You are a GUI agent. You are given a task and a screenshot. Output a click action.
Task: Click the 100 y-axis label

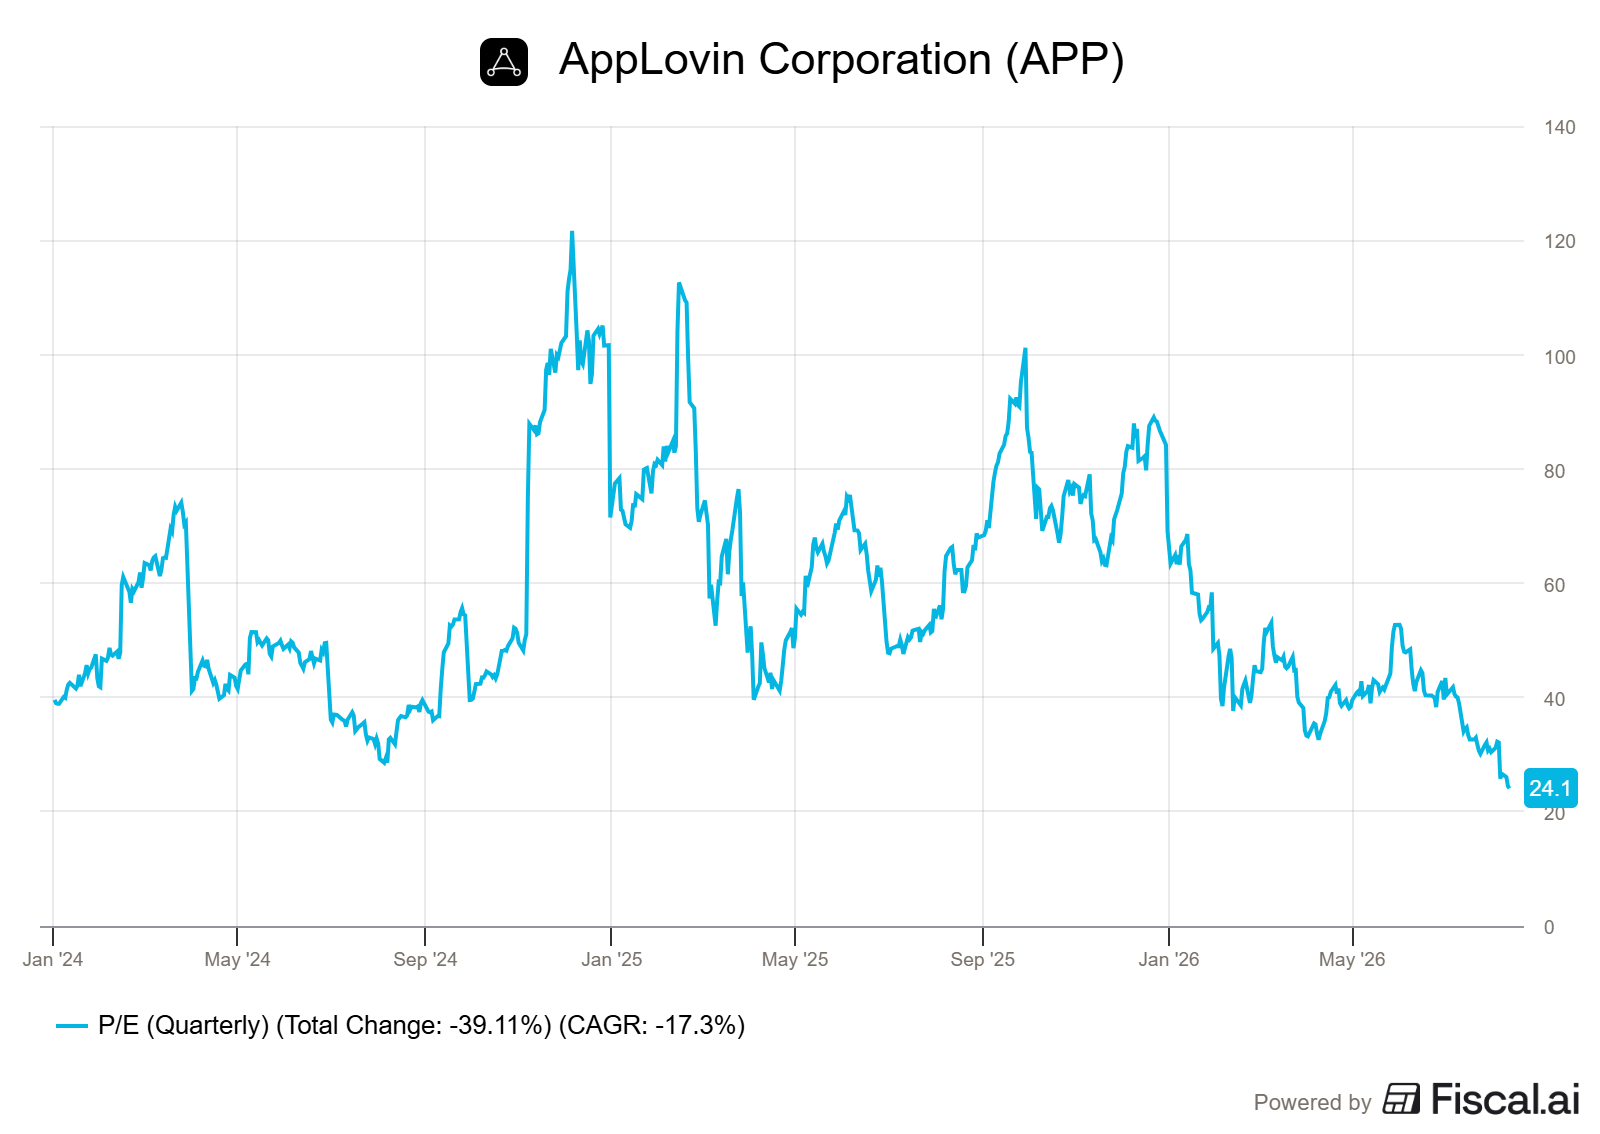click(1559, 357)
